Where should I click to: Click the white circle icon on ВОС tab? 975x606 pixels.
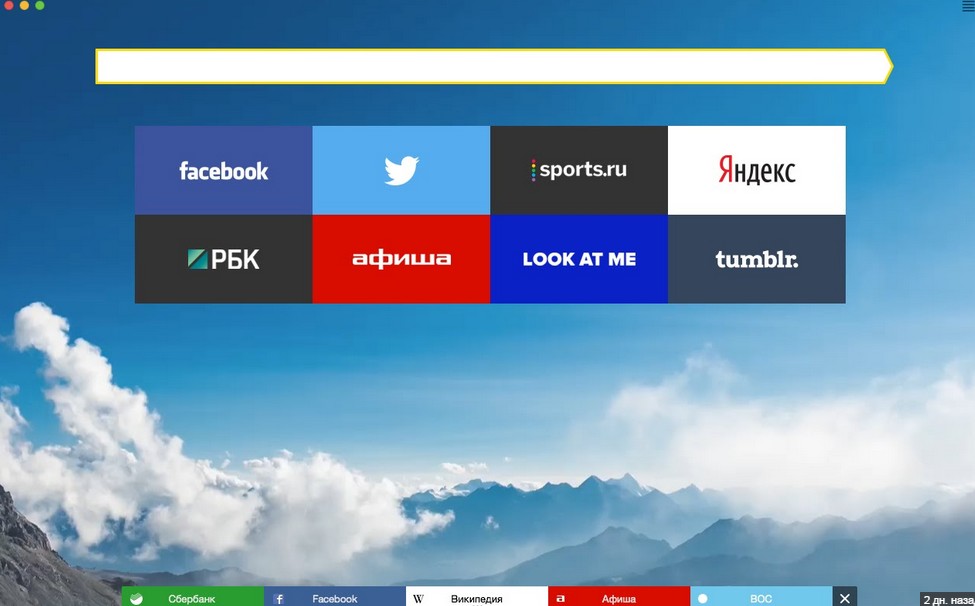[x=703, y=599]
